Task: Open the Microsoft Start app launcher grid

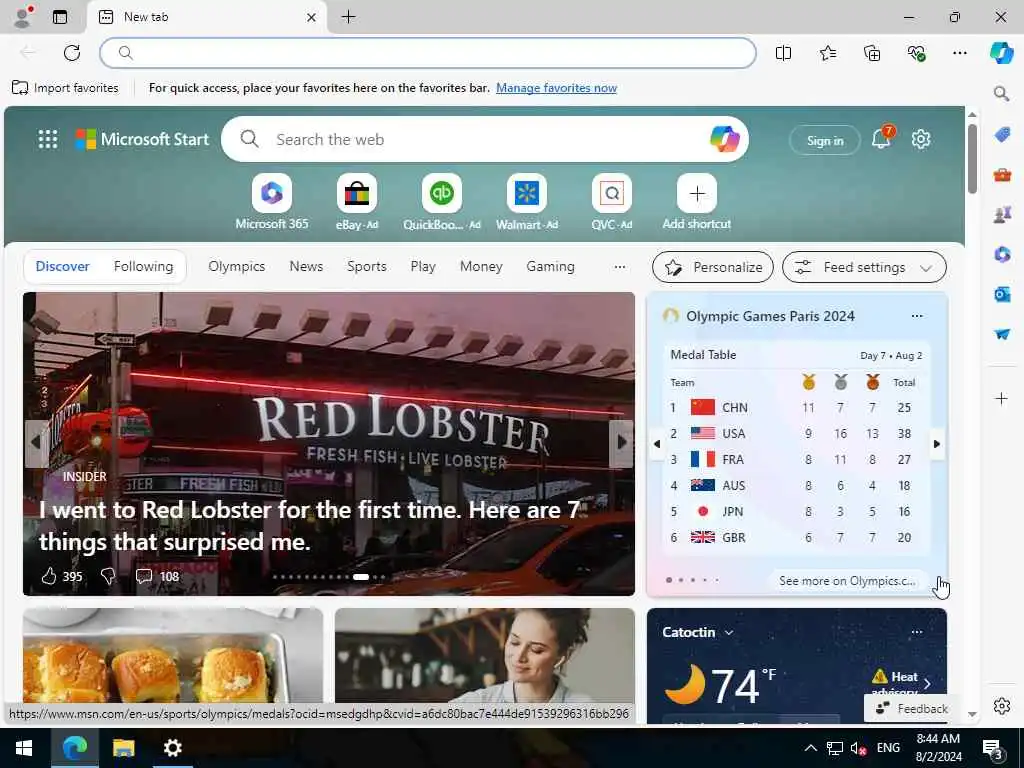Action: pyautogui.click(x=48, y=139)
